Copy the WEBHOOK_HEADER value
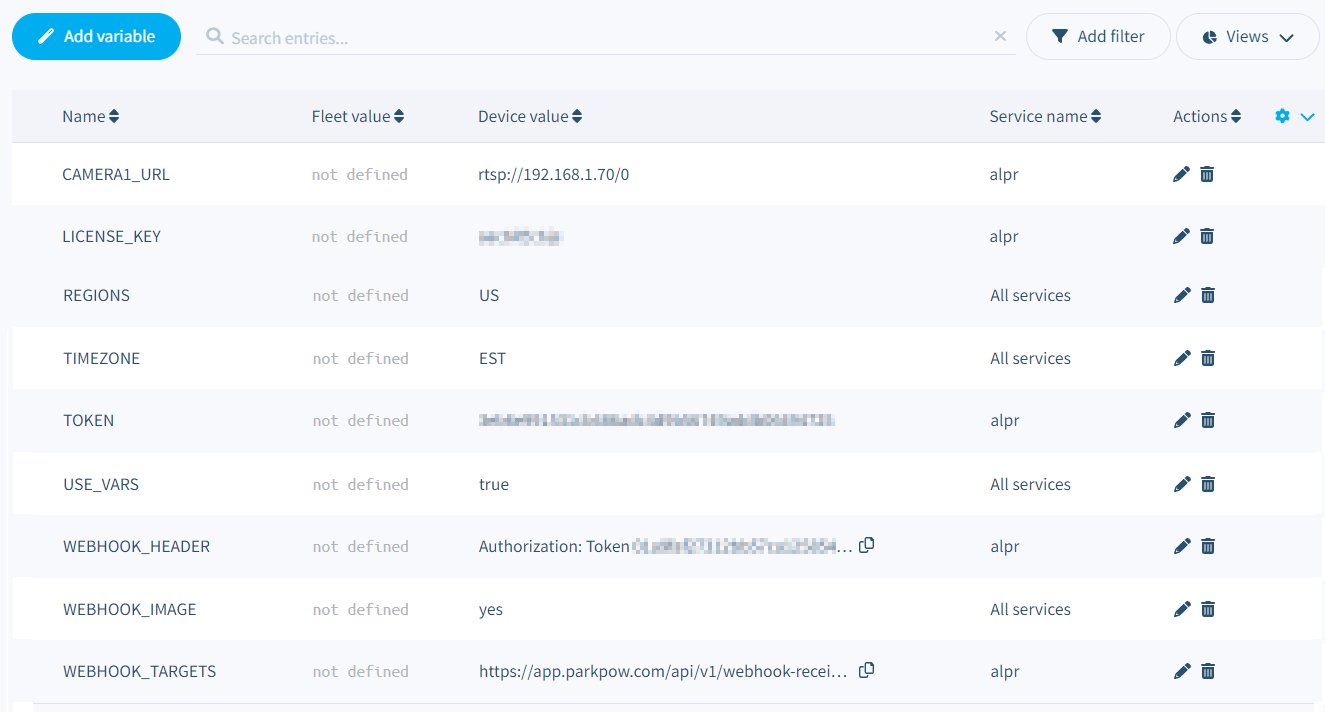The image size is (1325, 712). [x=866, y=545]
